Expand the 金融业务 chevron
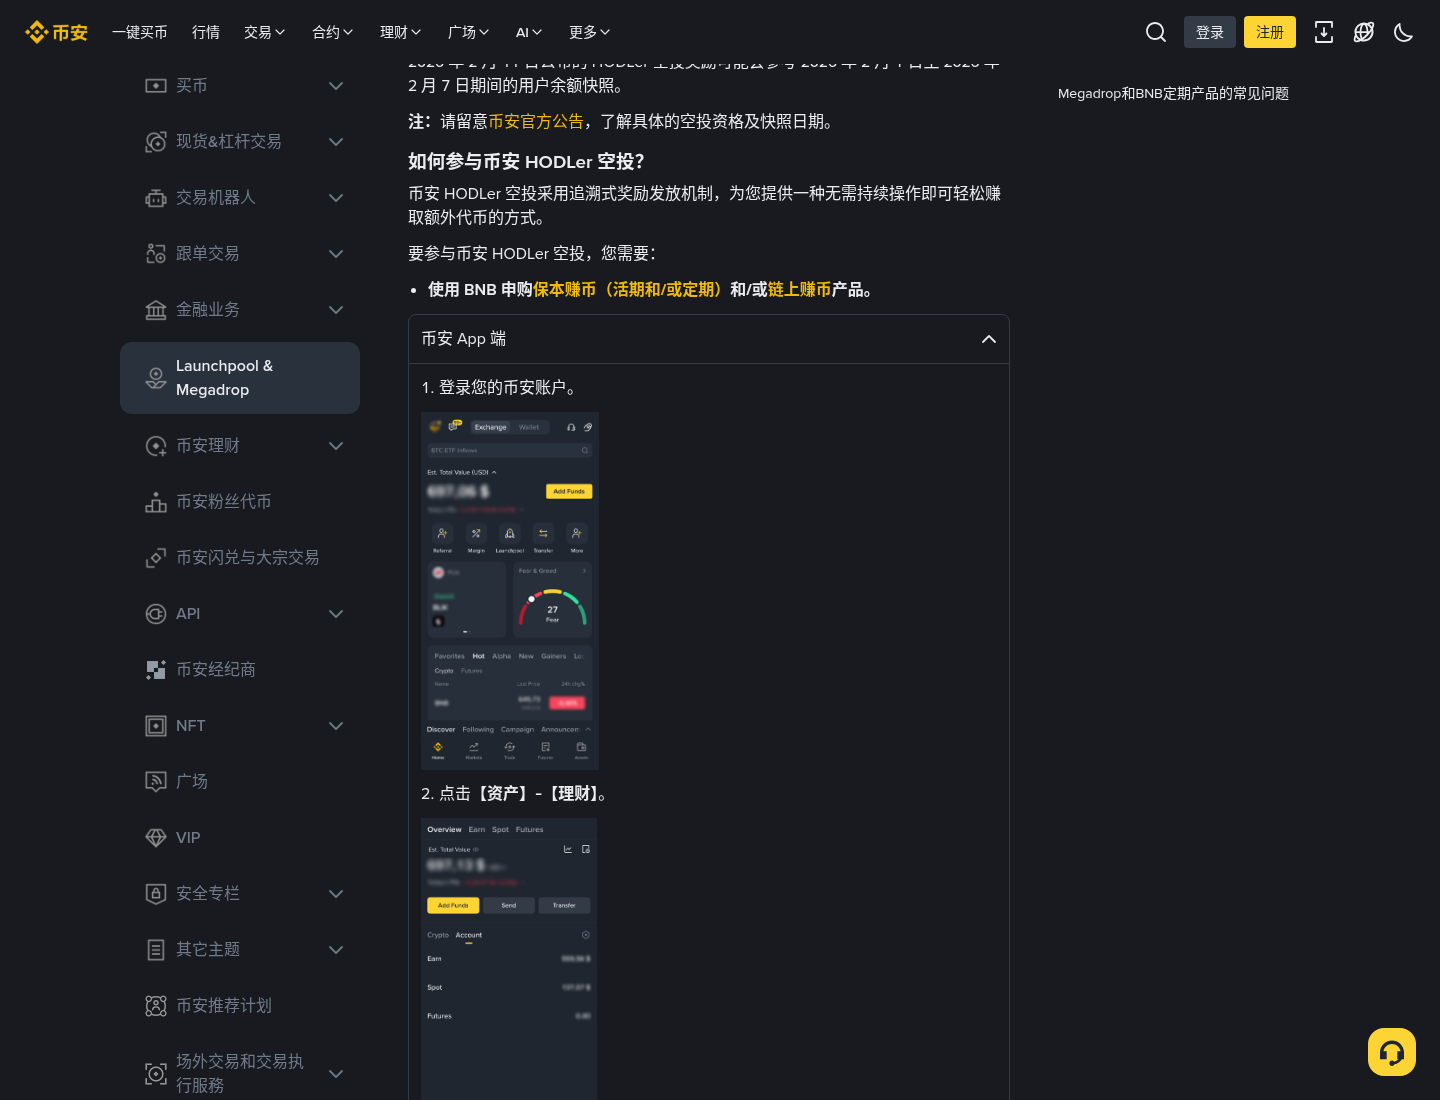The image size is (1440, 1100). coord(336,310)
